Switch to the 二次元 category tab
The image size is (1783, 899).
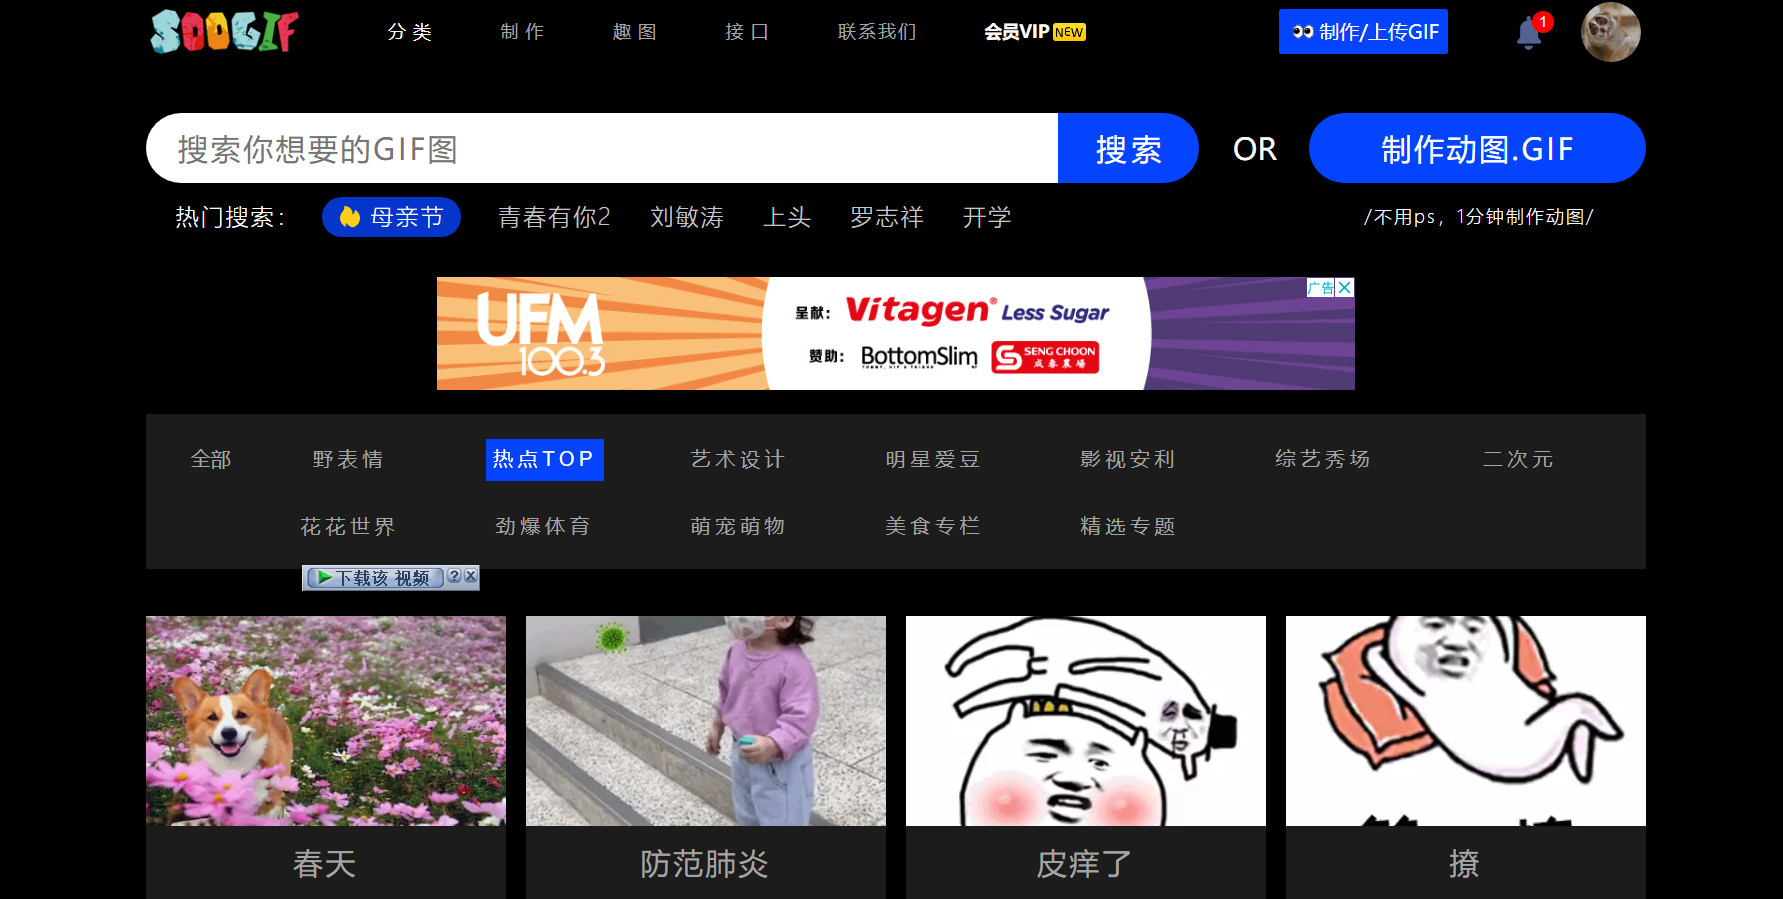click(1518, 459)
